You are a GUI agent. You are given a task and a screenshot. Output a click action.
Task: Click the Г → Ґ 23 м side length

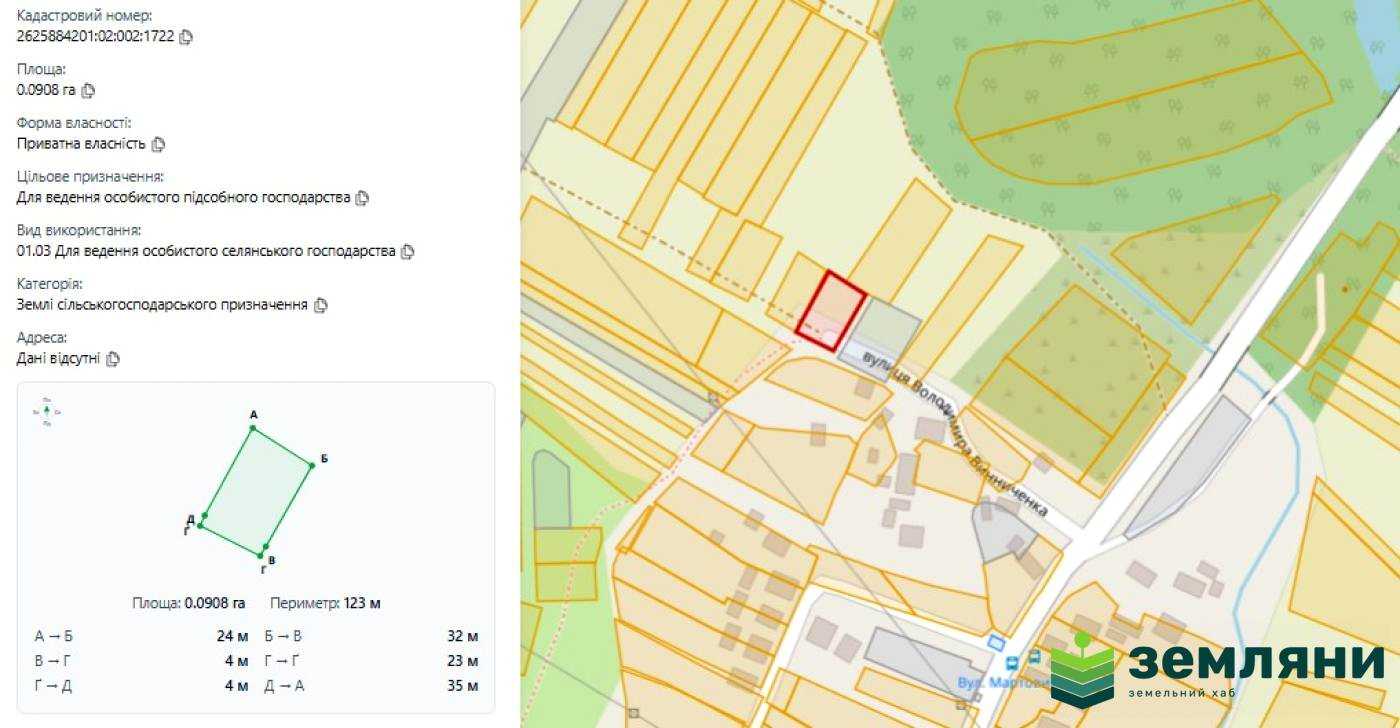pos(371,661)
